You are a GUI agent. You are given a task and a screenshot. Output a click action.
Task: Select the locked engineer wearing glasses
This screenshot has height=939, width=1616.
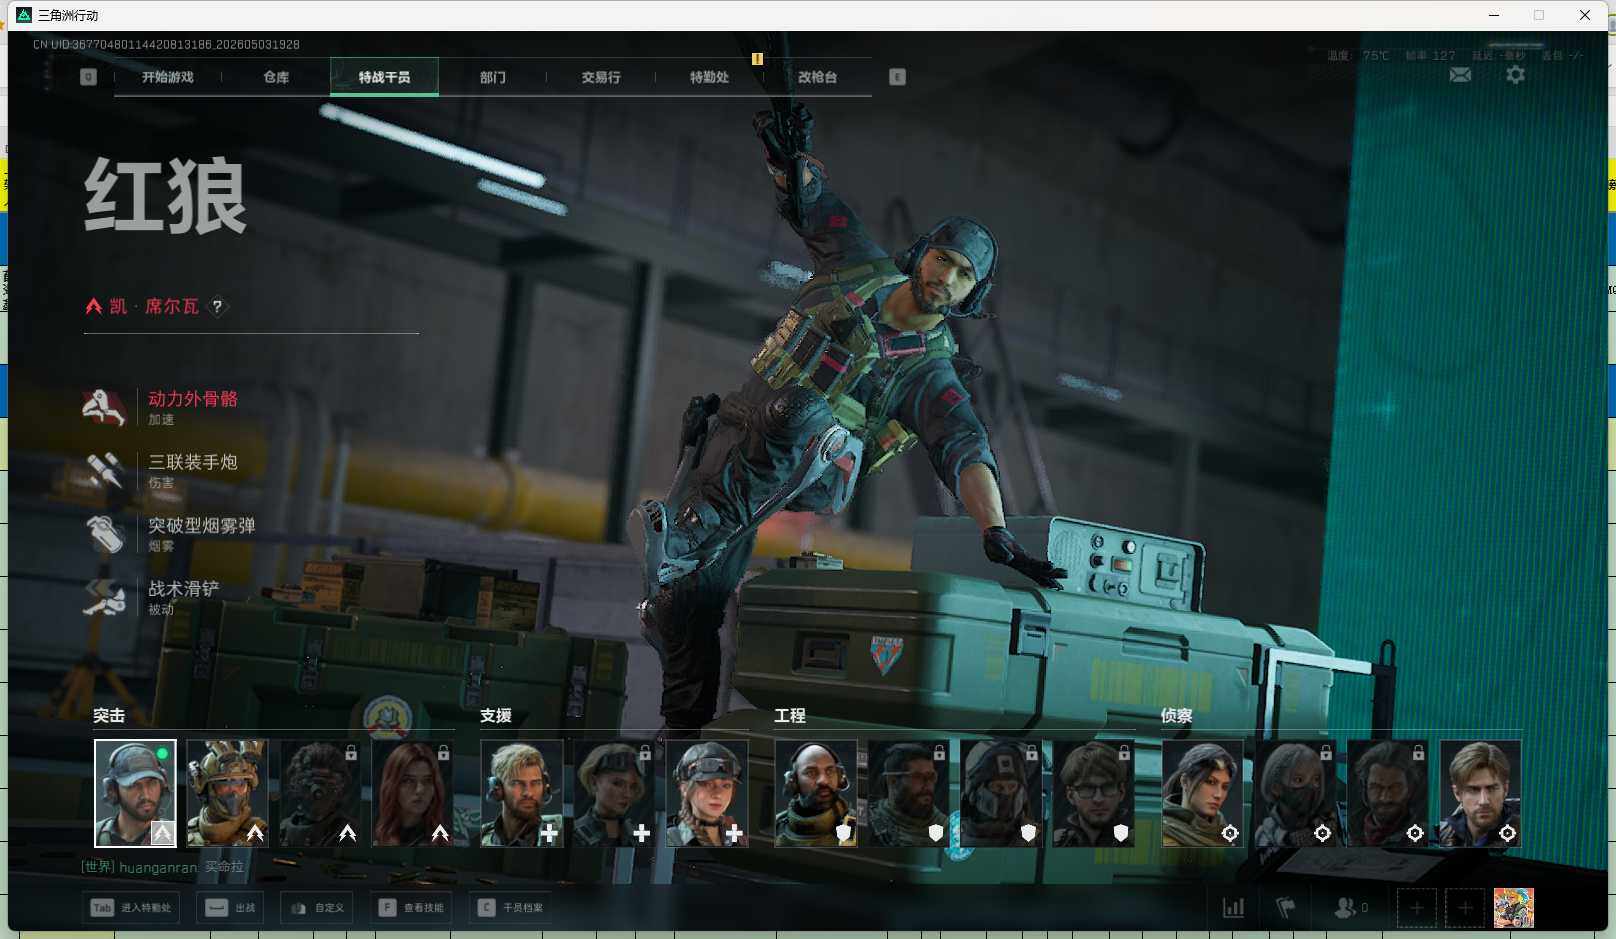[1093, 793]
